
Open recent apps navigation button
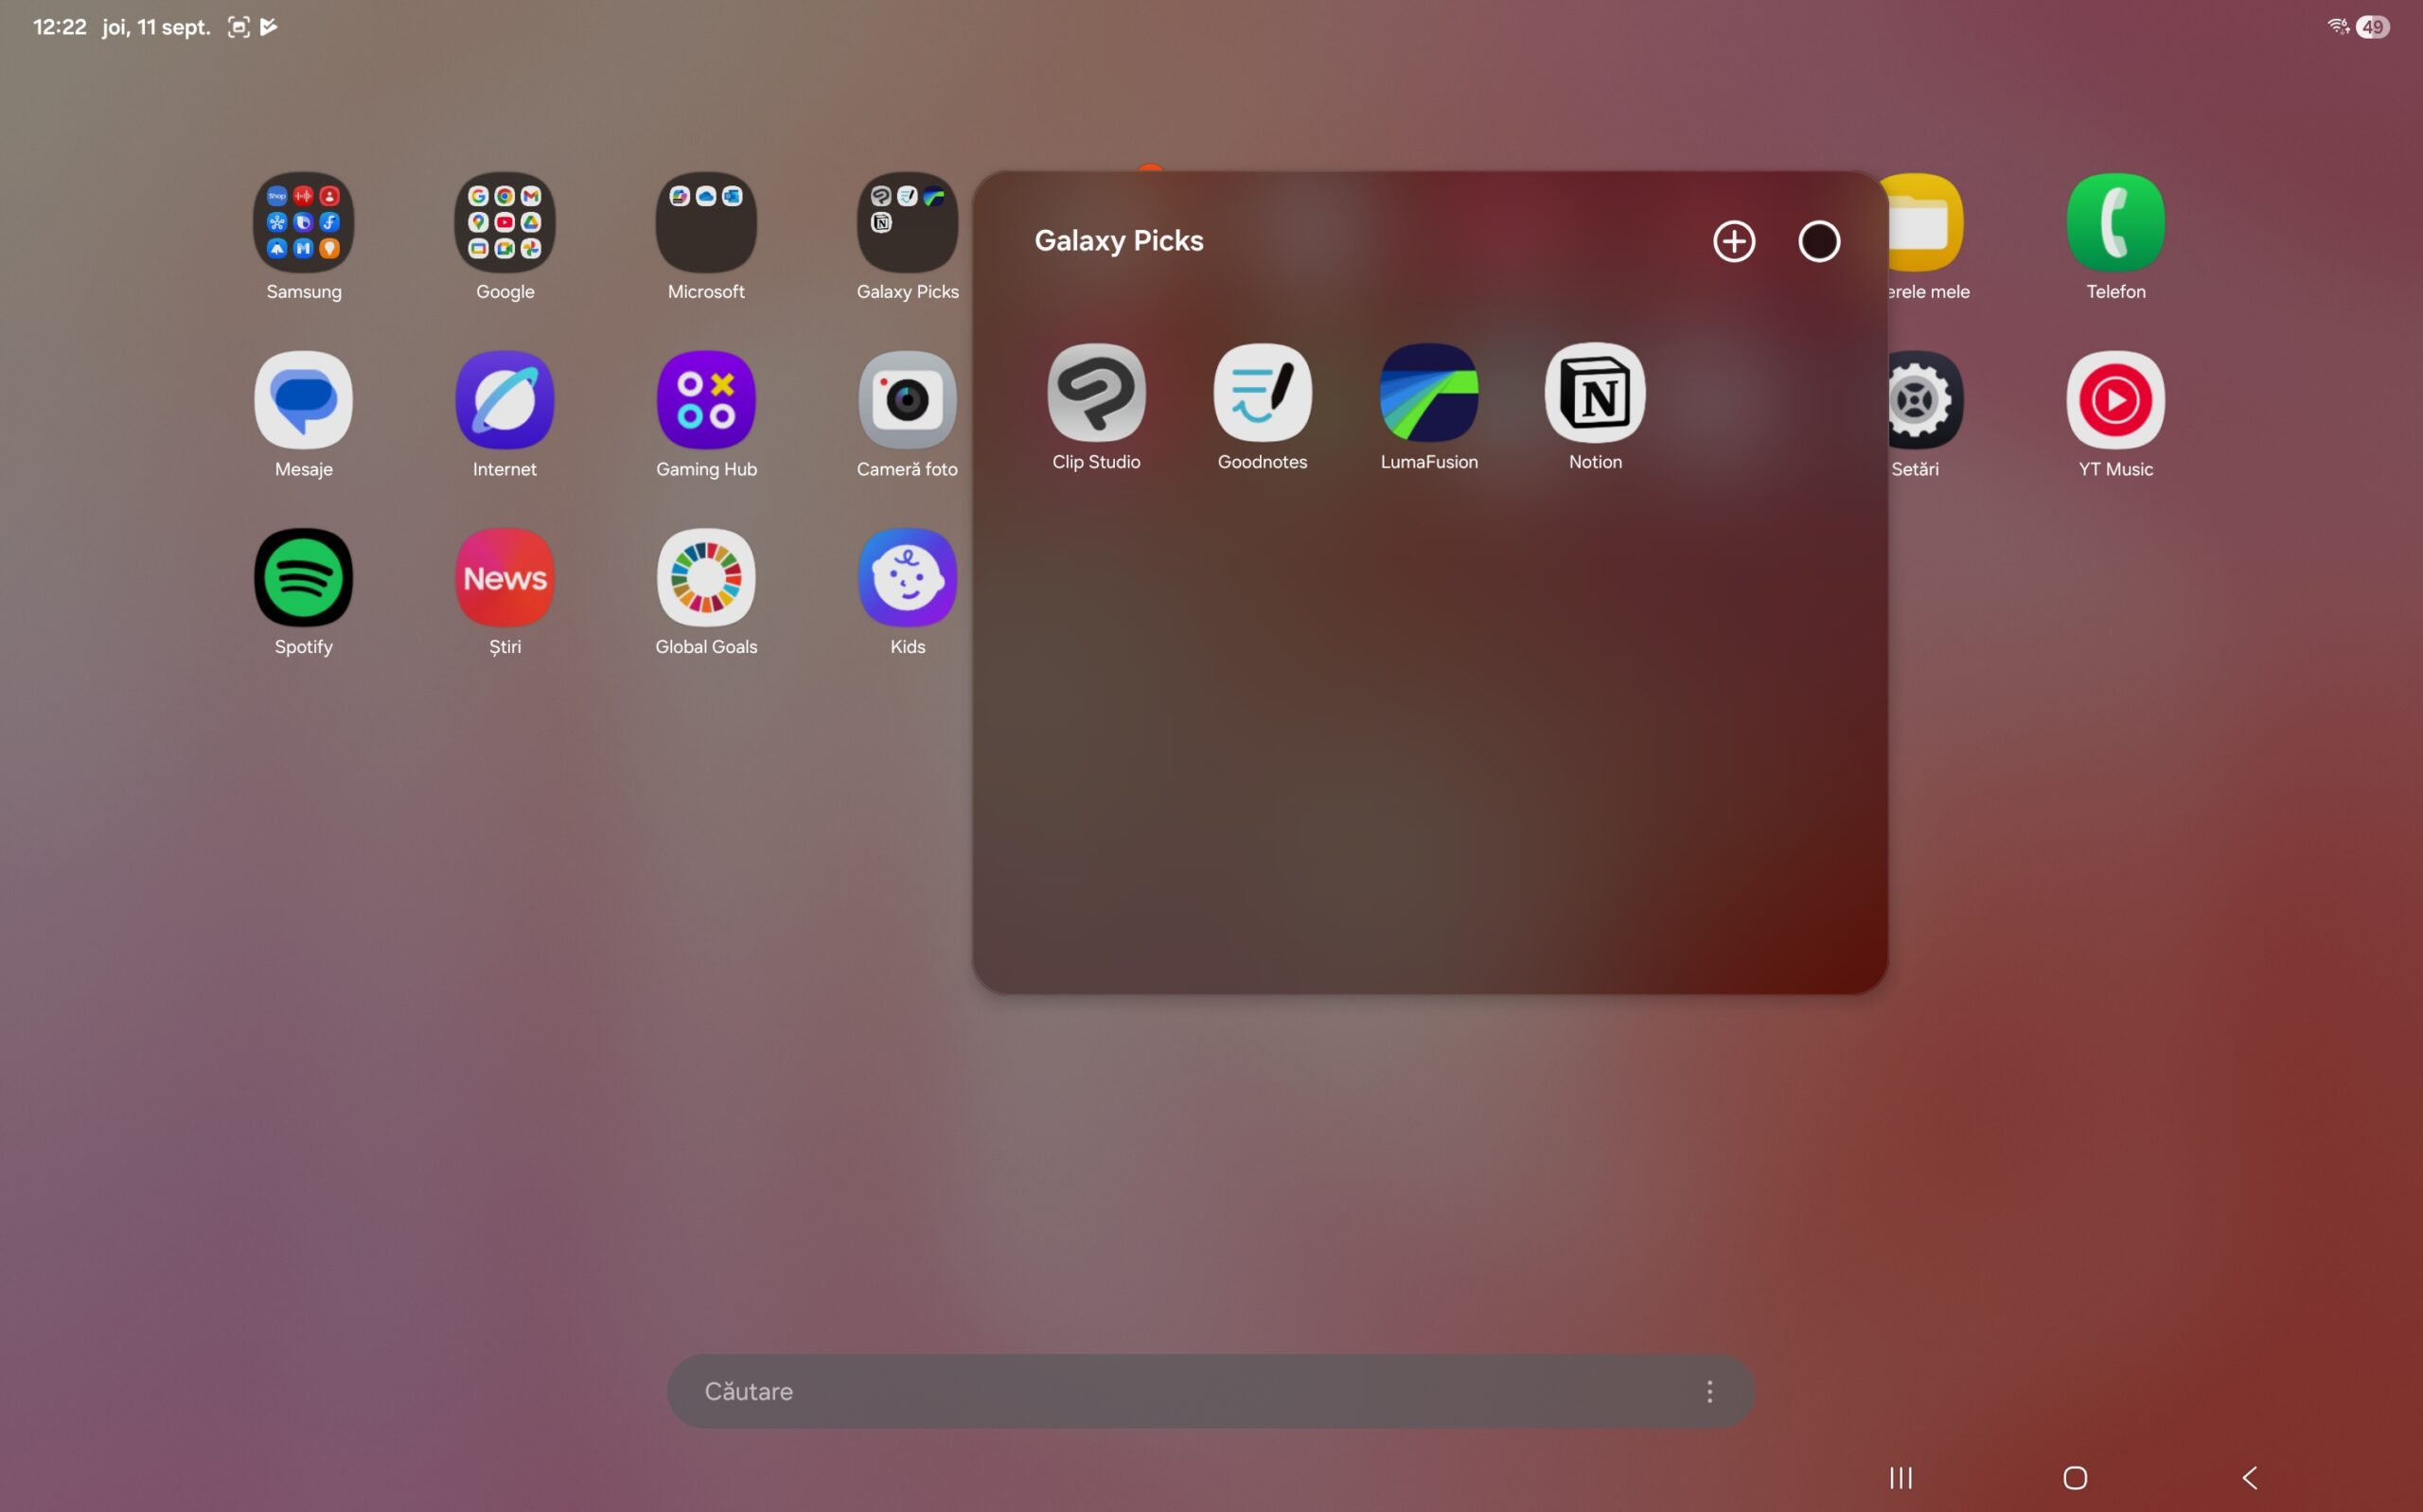click(x=1900, y=1477)
